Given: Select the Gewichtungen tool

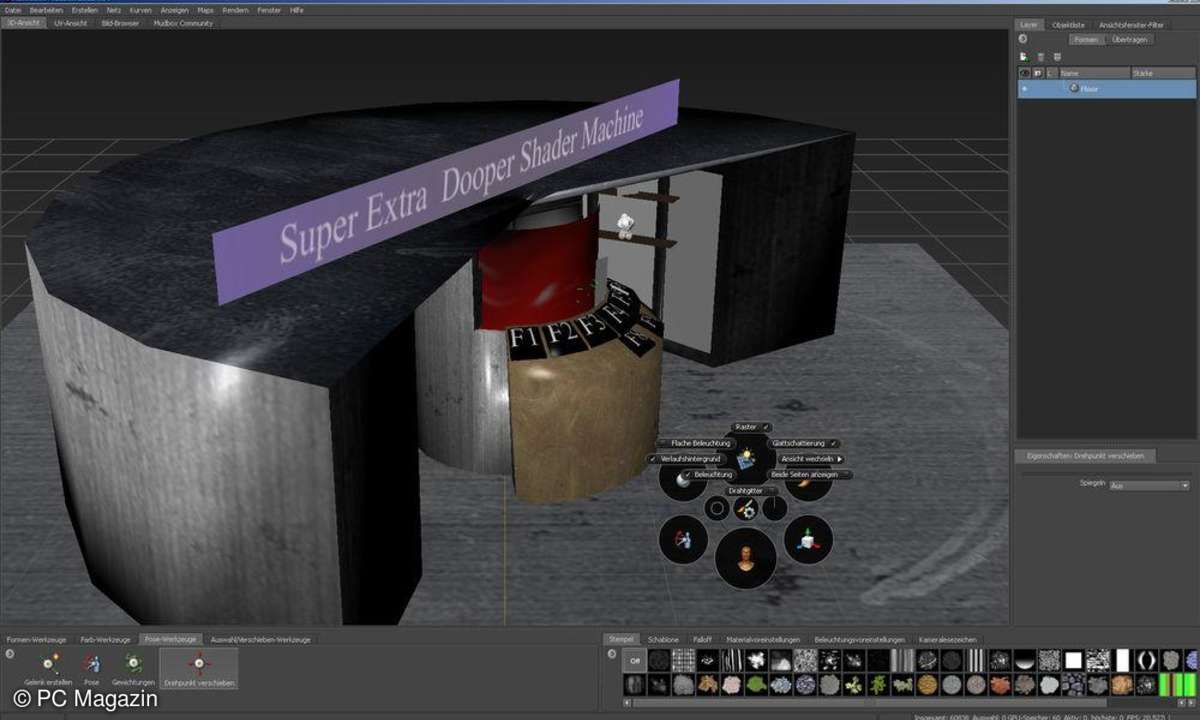Looking at the screenshot, I should [133, 669].
